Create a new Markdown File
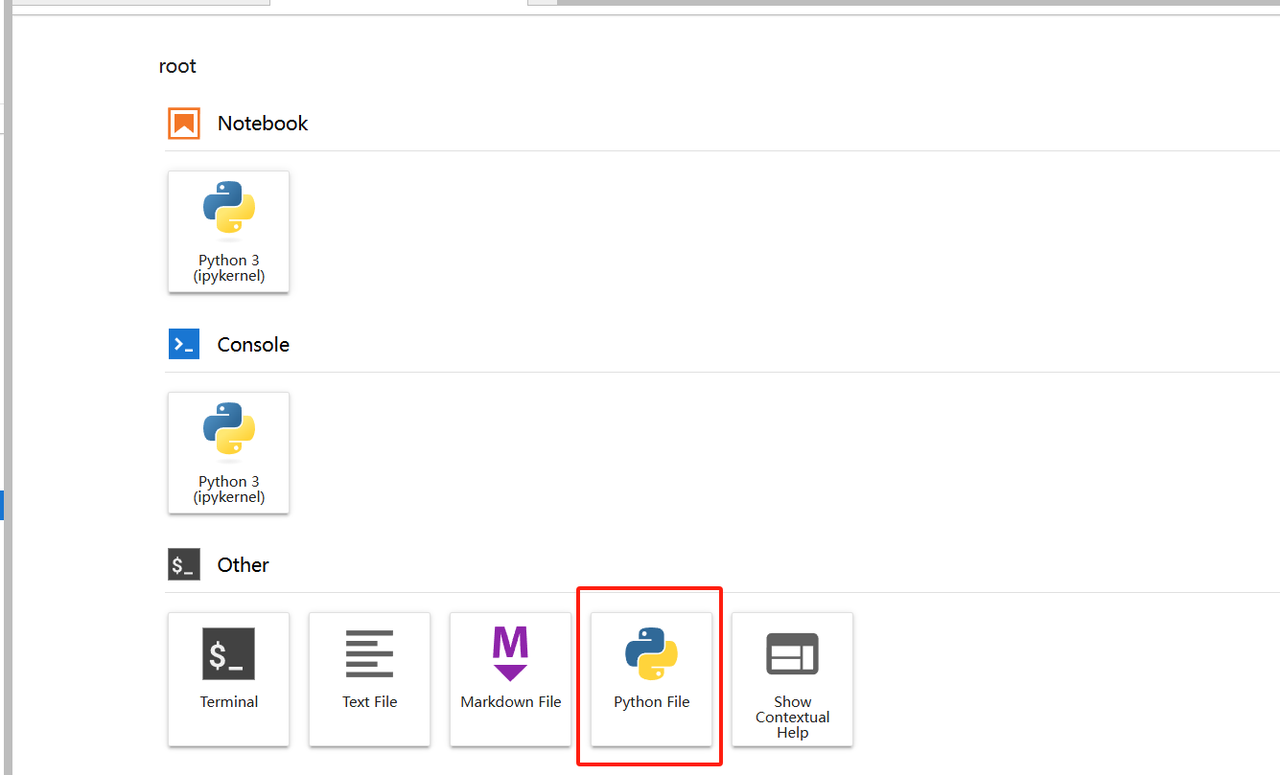1280x775 pixels. click(x=510, y=678)
